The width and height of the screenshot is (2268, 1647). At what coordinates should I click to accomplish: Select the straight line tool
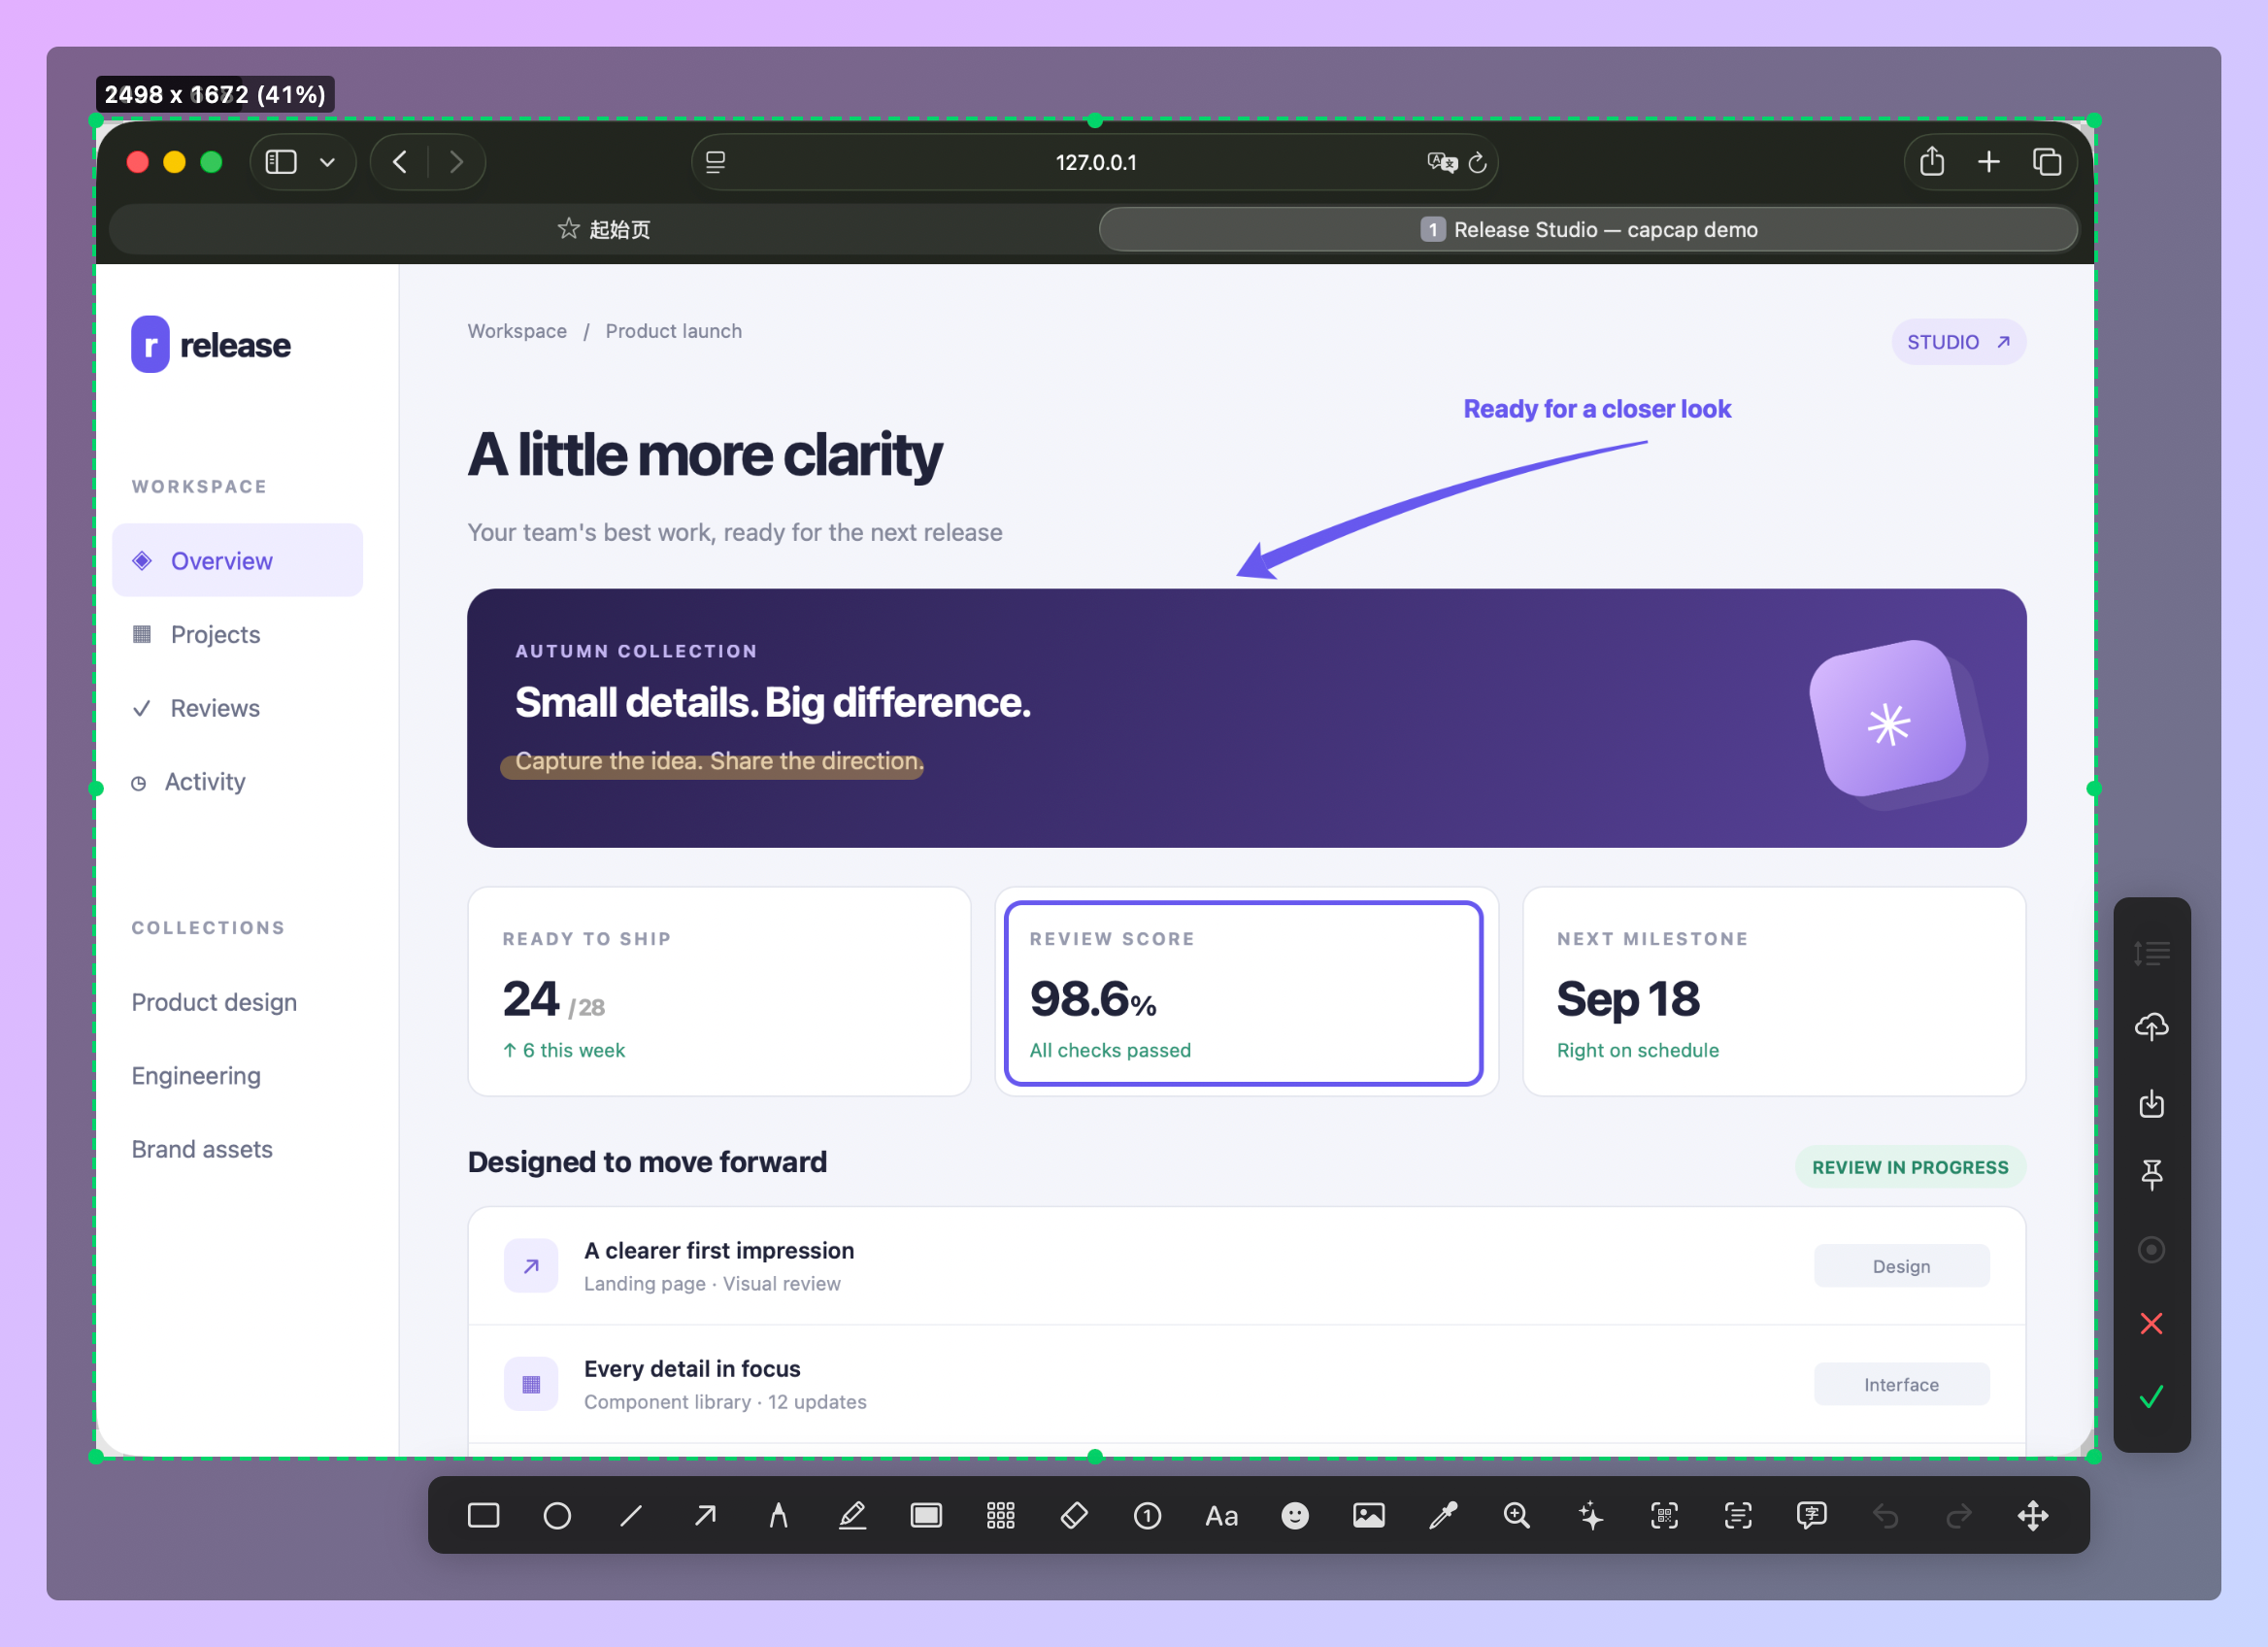[631, 1515]
